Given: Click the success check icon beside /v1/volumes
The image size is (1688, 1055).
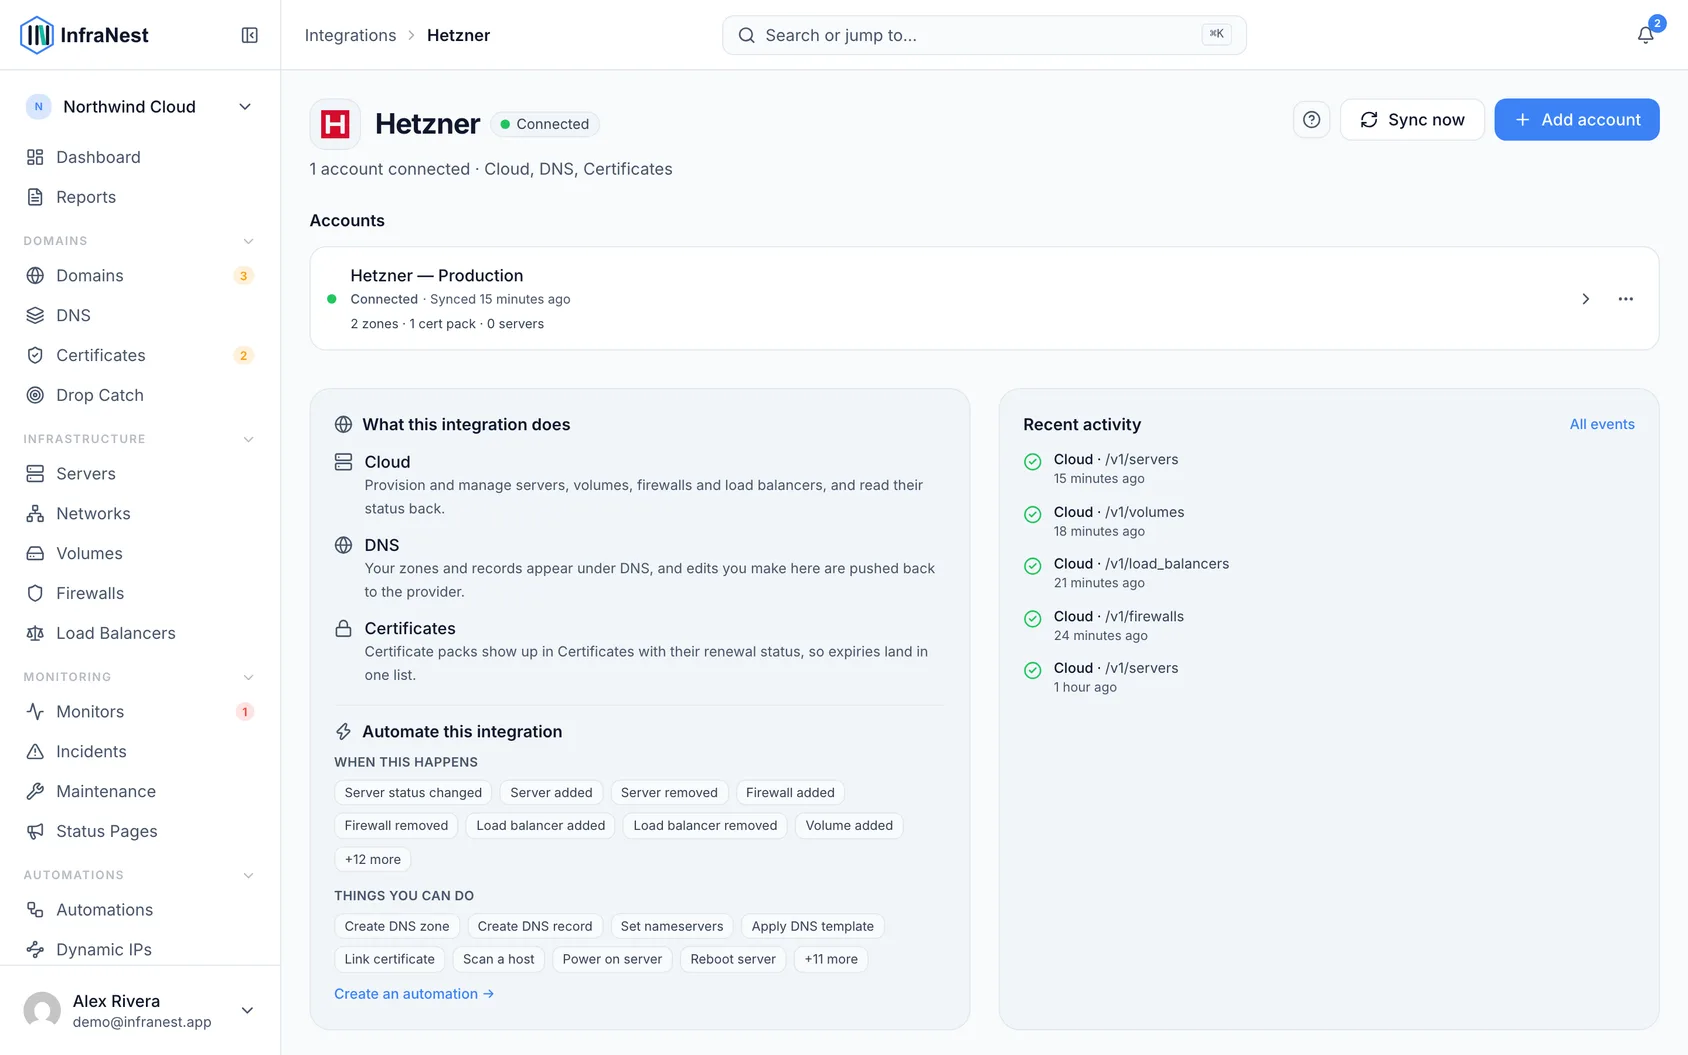Looking at the screenshot, I should pyautogui.click(x=1033, y=514).
